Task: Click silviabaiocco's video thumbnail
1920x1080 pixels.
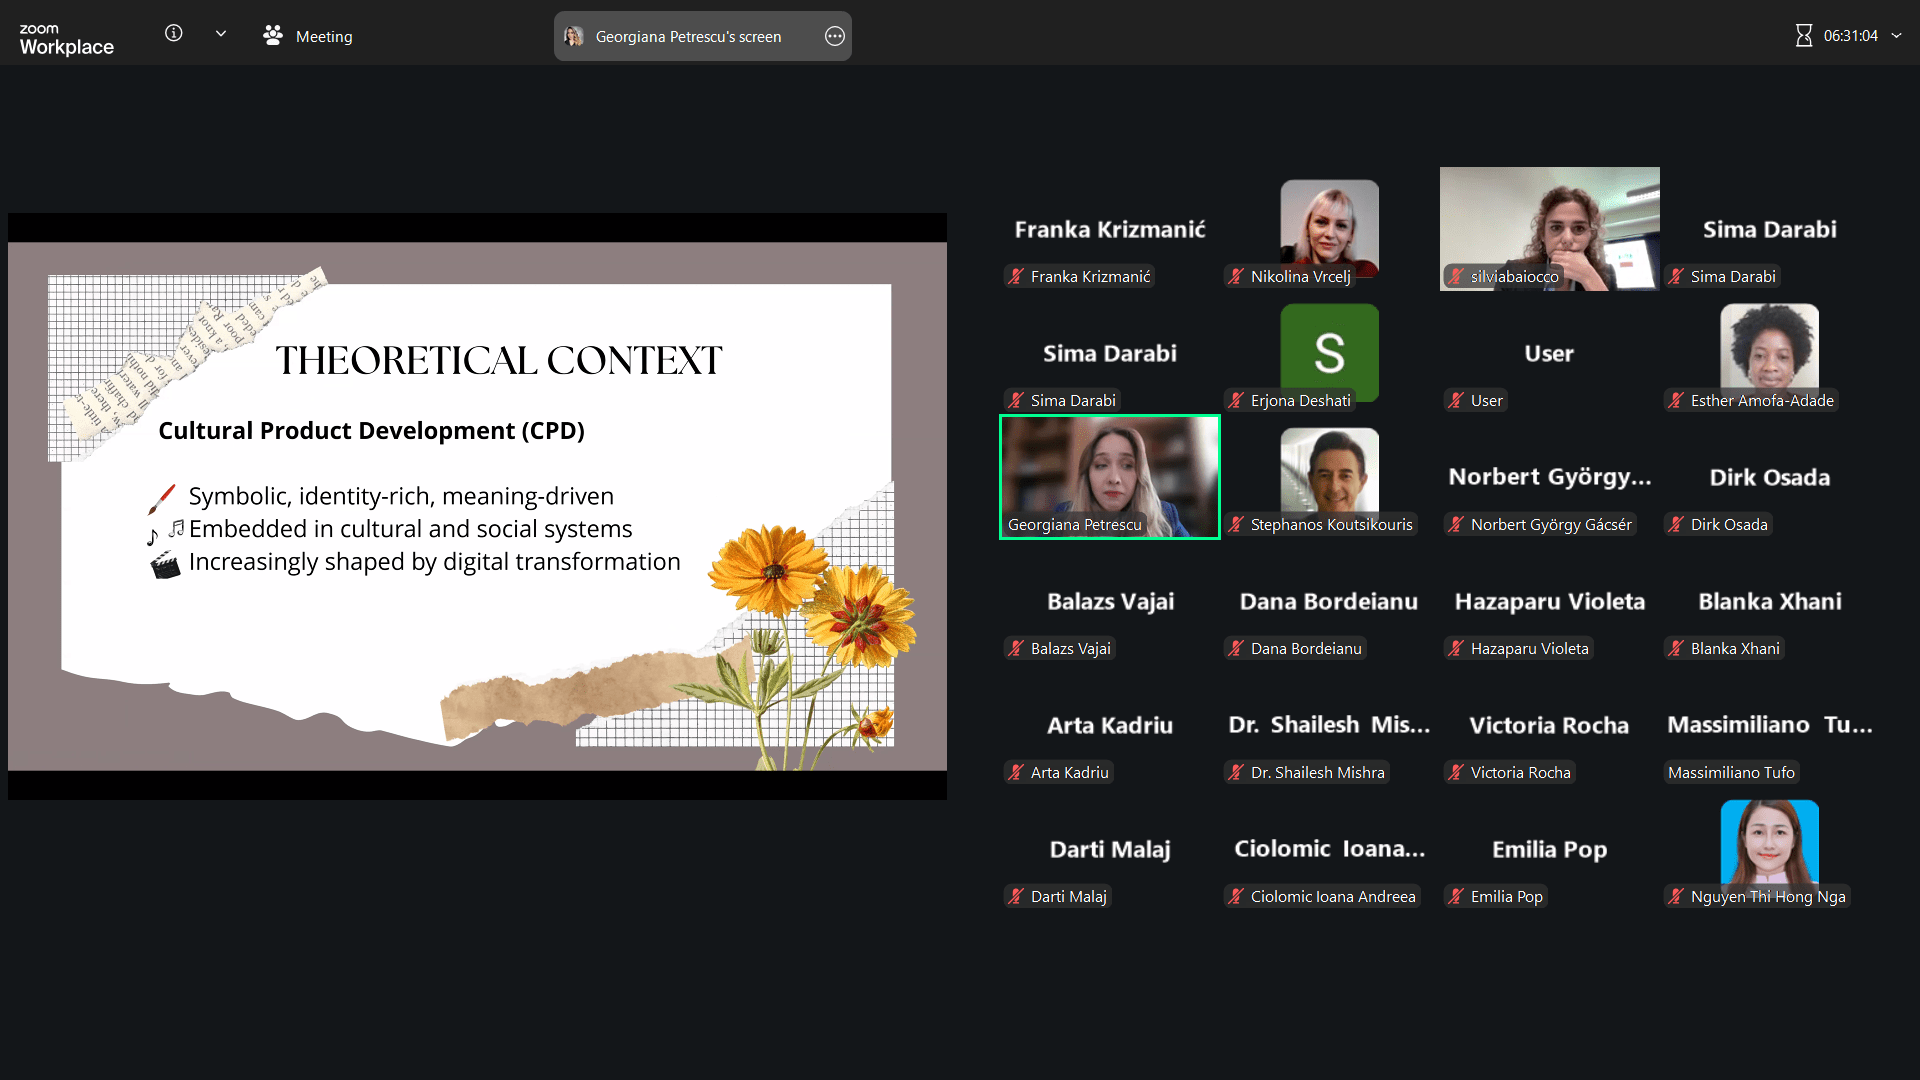Action: (1549, 228)
